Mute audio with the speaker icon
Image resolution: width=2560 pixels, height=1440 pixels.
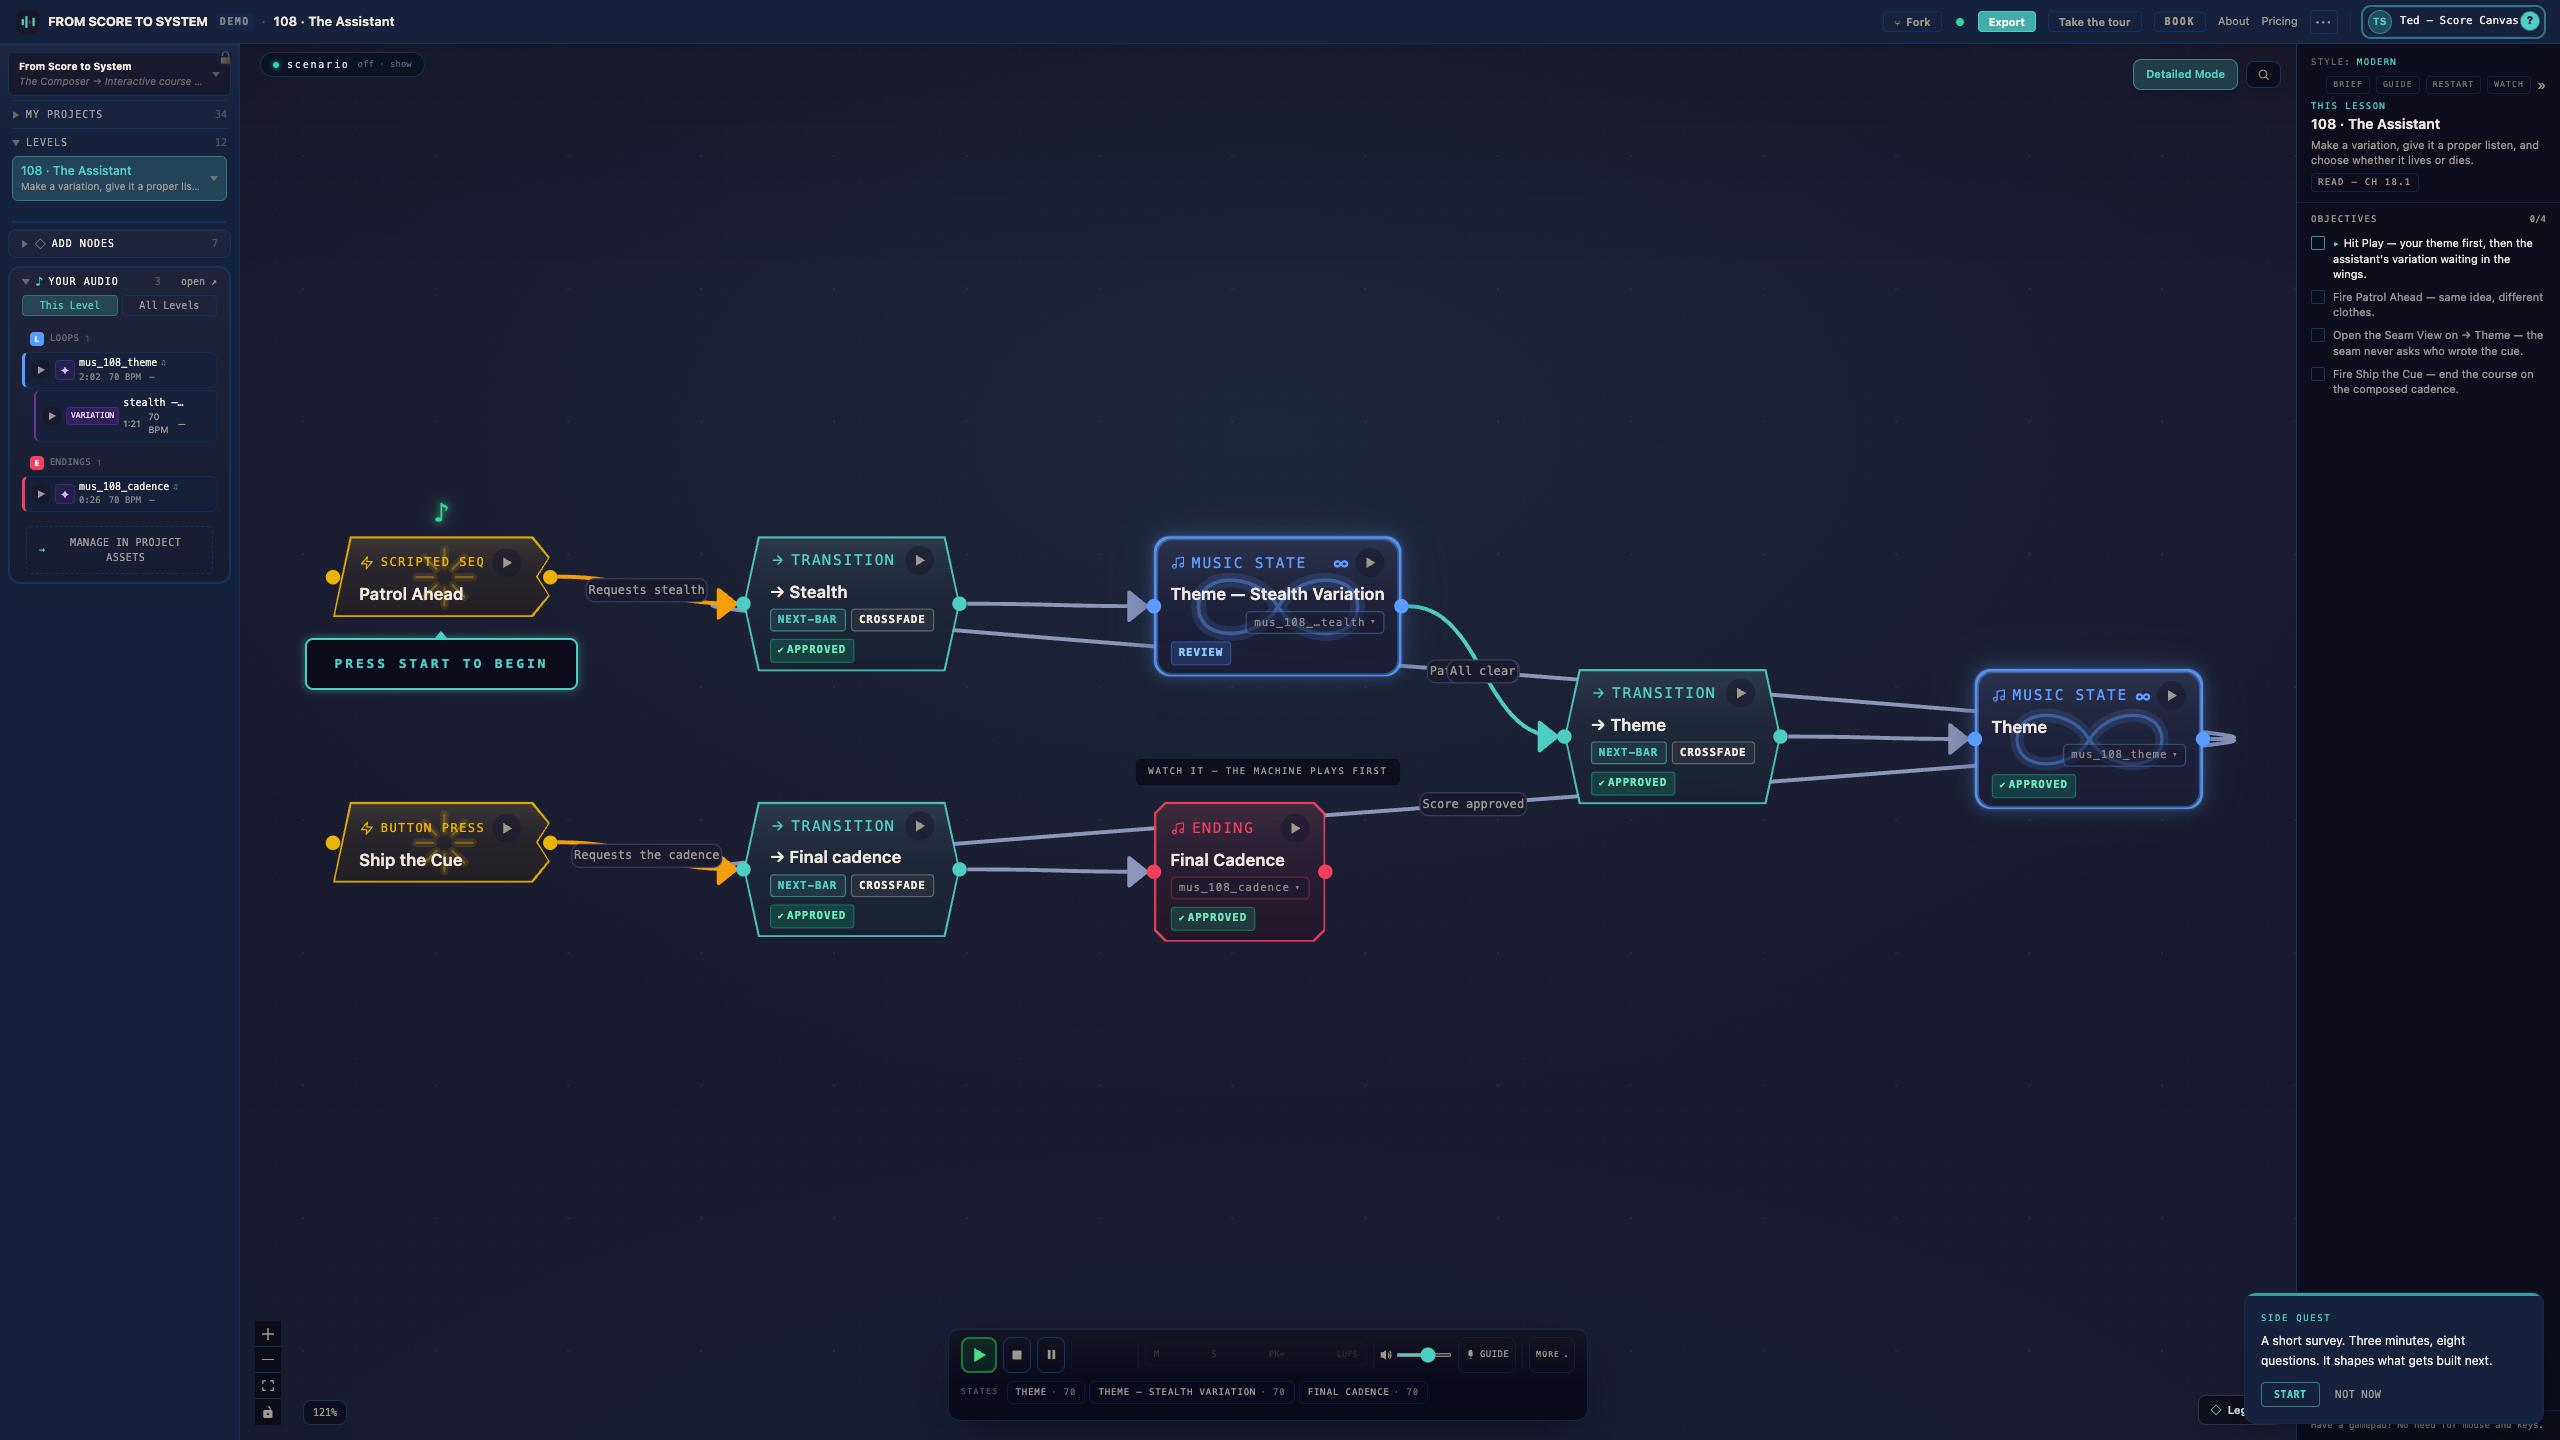(1385, 1355)
